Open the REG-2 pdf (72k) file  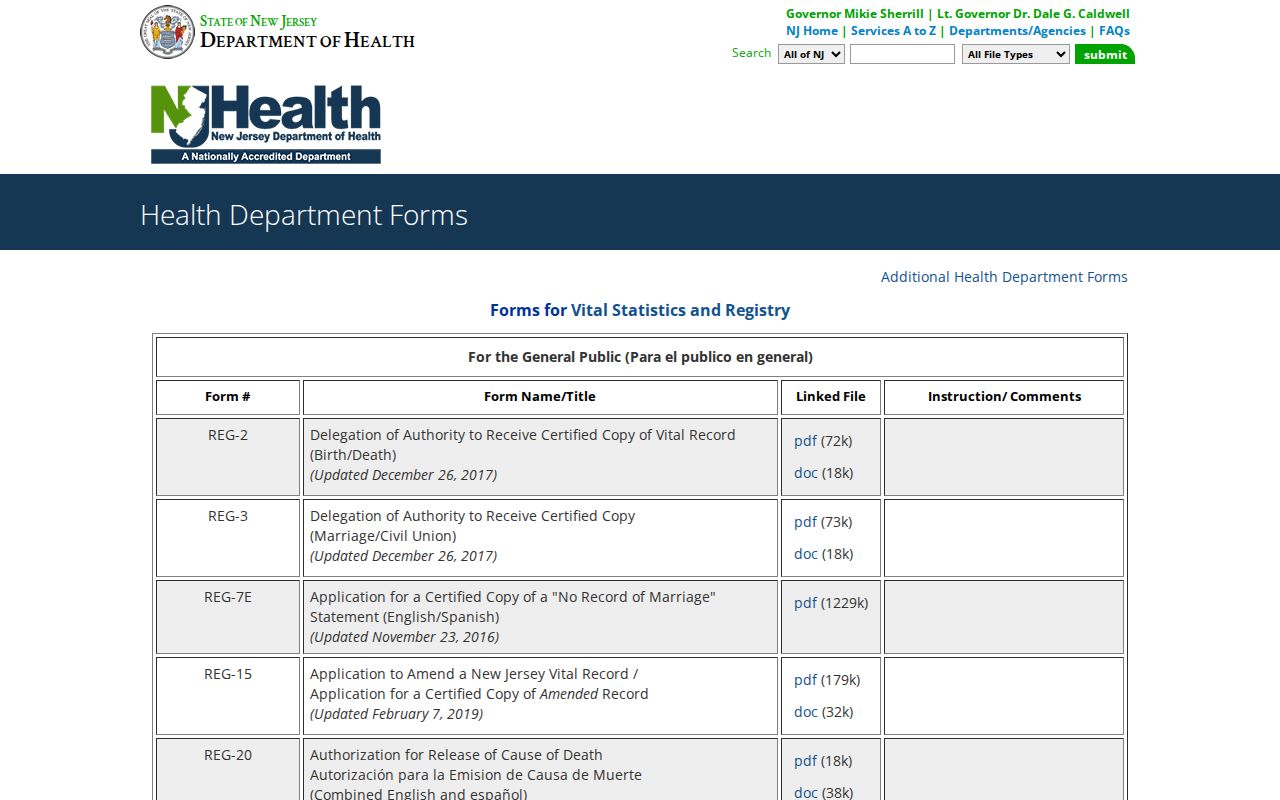(x=805, y=441)
